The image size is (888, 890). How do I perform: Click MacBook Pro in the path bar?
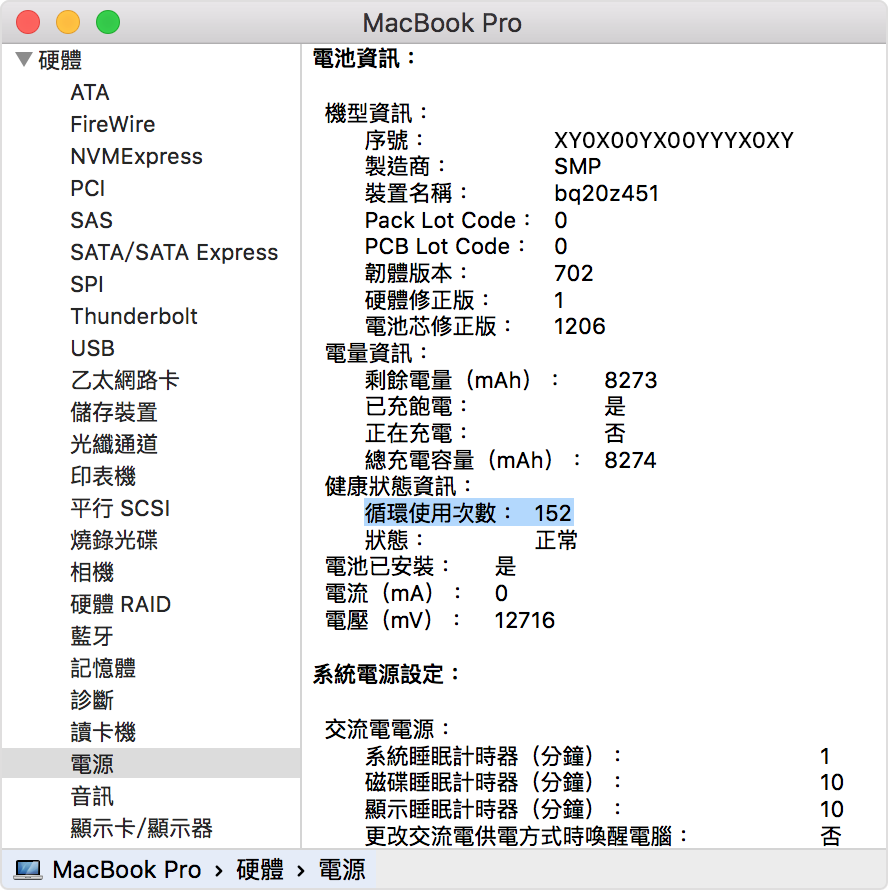click(x=127, y=870)
